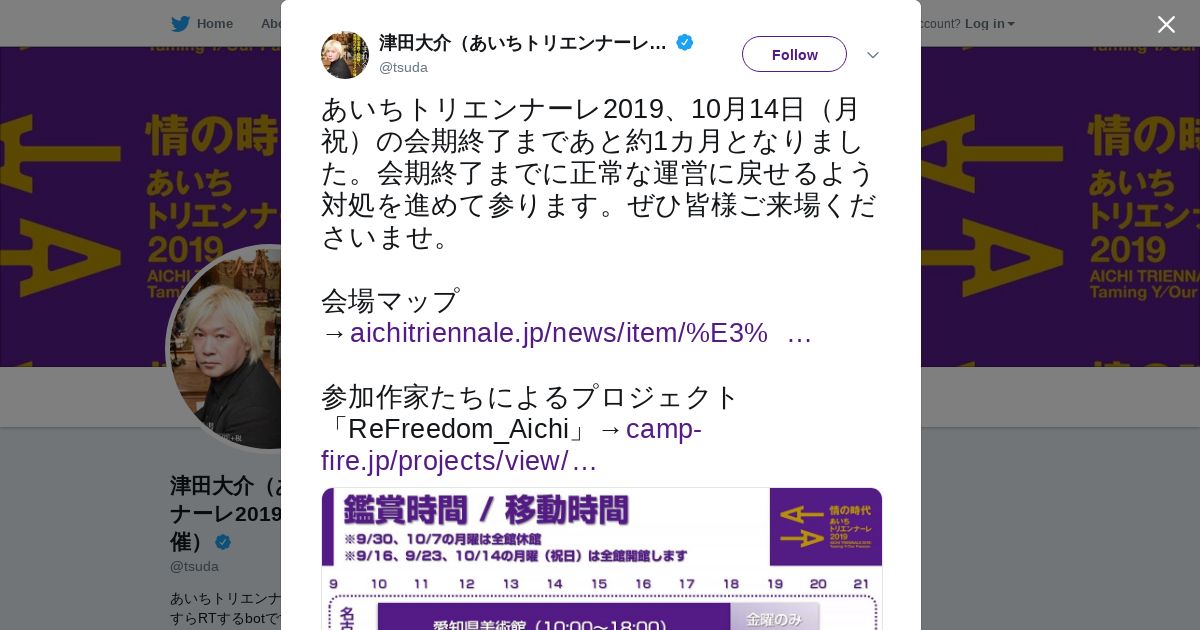Open the Twitter bird Home icon
The width and height of the screenshot is (1200, 630).
click(x=180, y=23)
